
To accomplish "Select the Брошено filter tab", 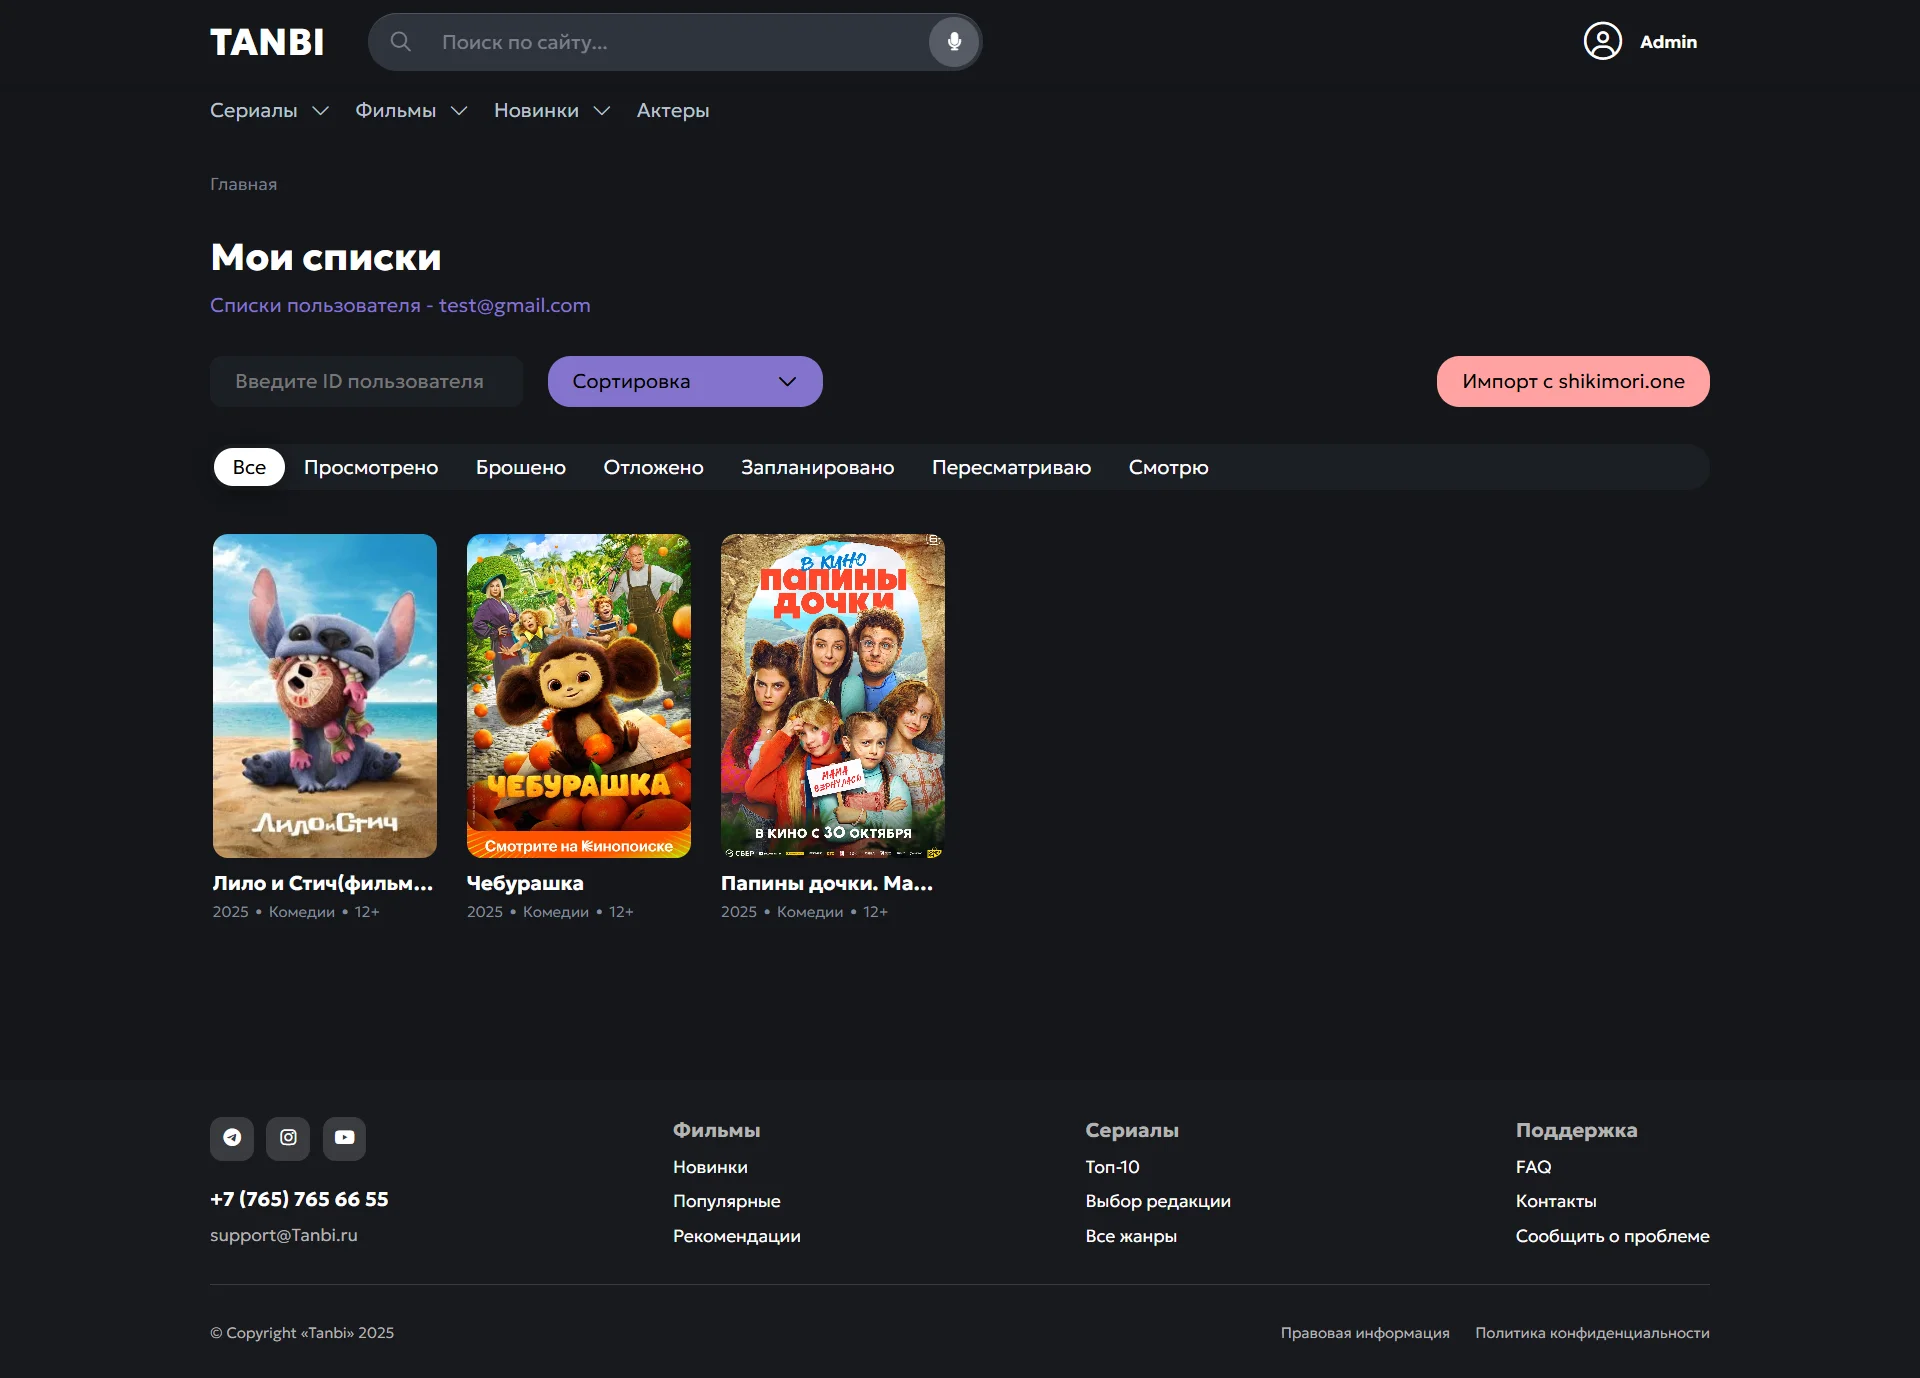I will click(520, 467).
